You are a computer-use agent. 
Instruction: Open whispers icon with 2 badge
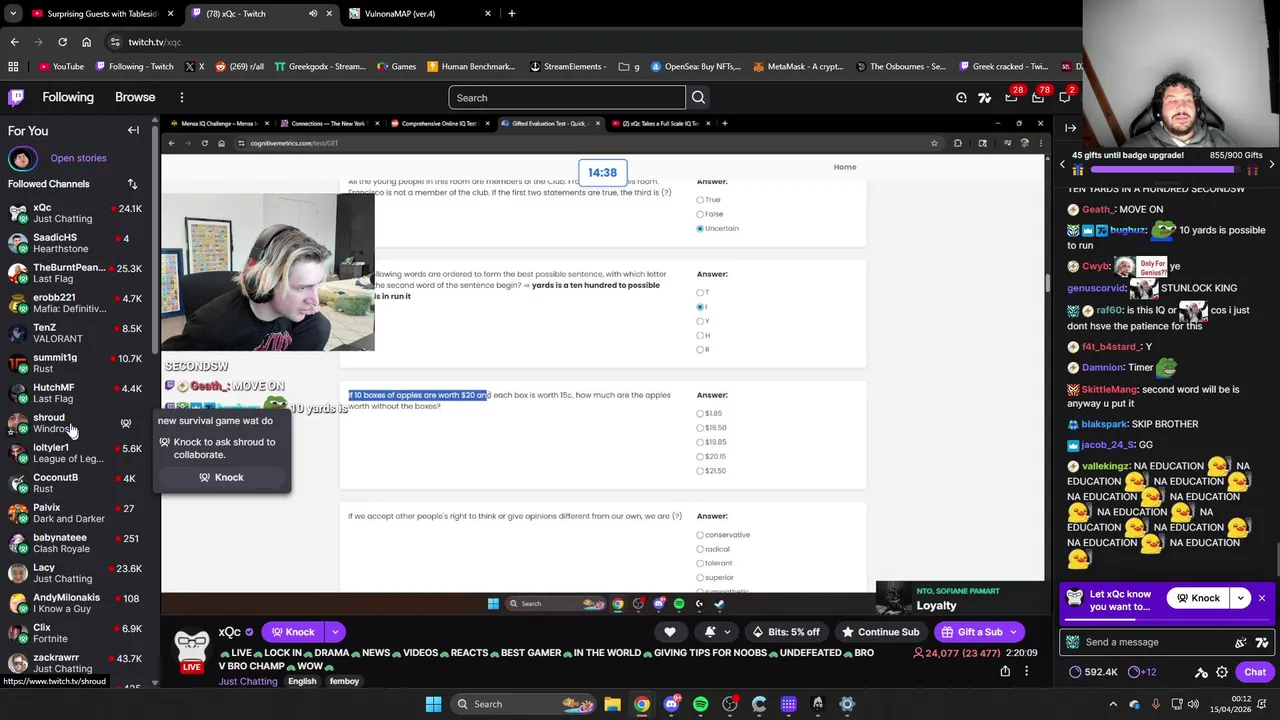[1065, 97]
